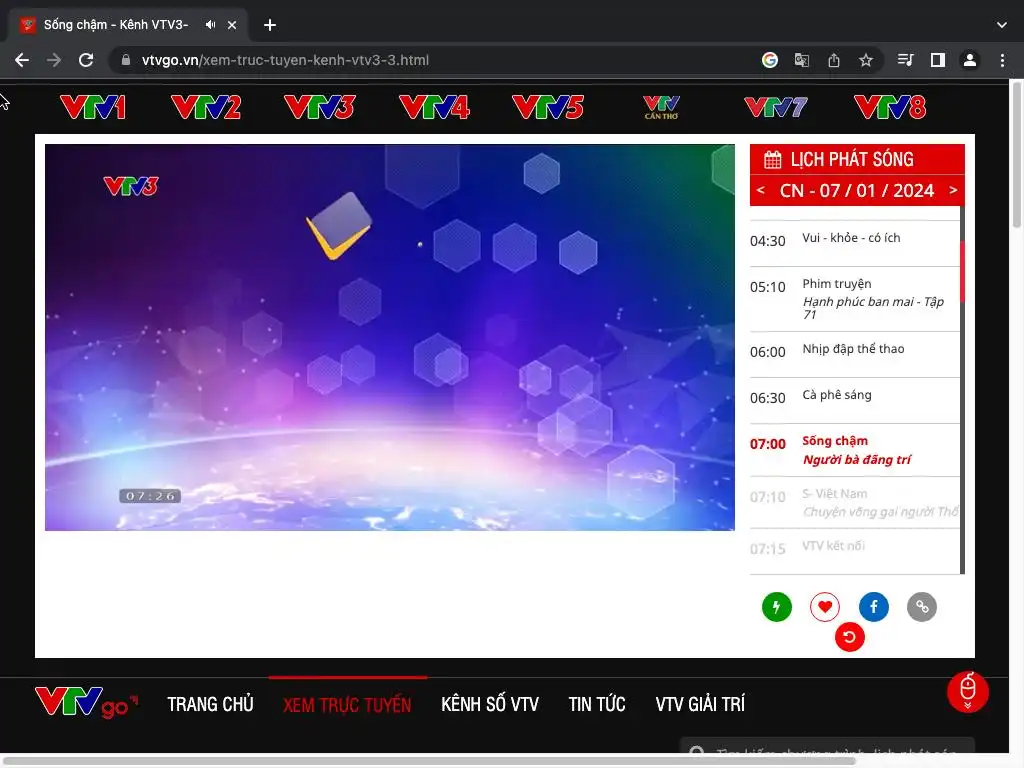Copy link with the gray chain icon
Screen dimensions: 1024x768
(922, 607)
